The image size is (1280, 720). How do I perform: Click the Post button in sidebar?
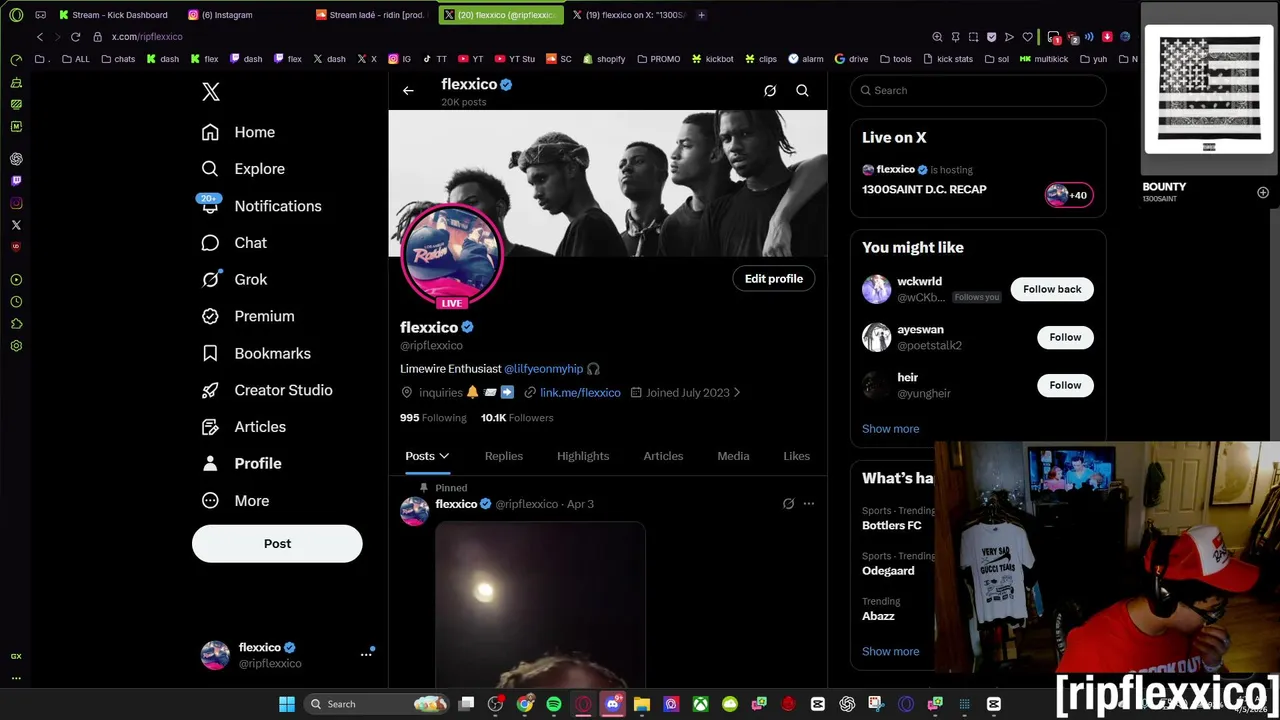(277, 544)
